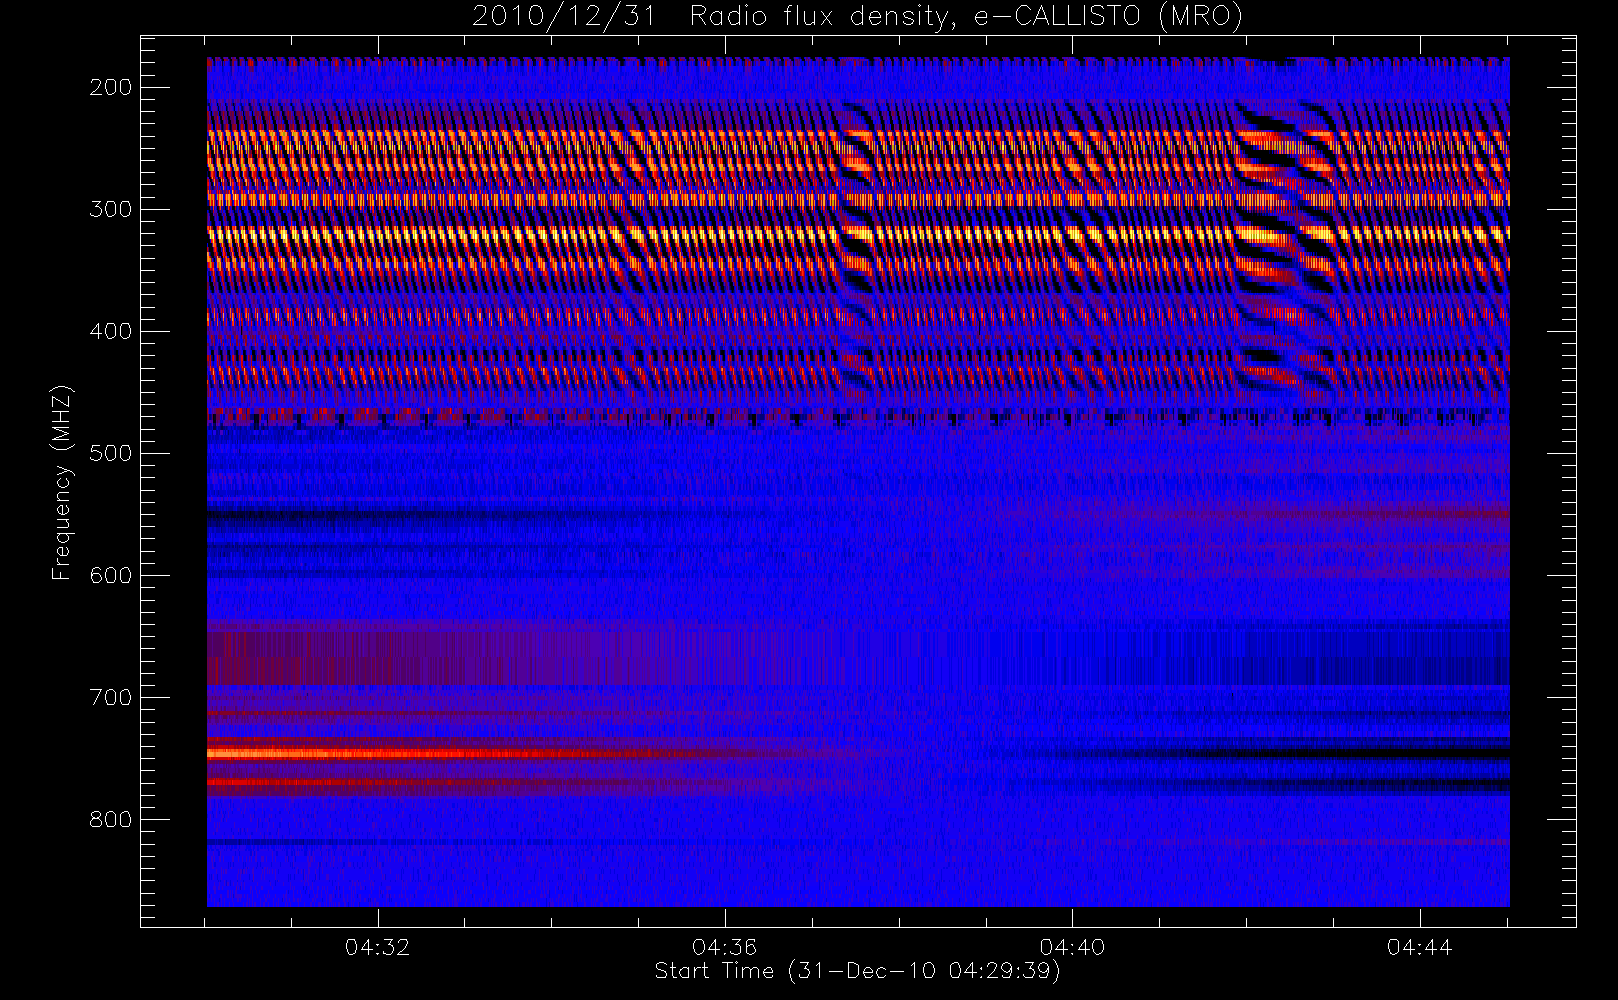Image resolution: width=1618 pixels, height=1000 pixels.
Task: Click the plot title text 'Radio flux density, e-CALLISTO (MRO)'
Action: 966,17
